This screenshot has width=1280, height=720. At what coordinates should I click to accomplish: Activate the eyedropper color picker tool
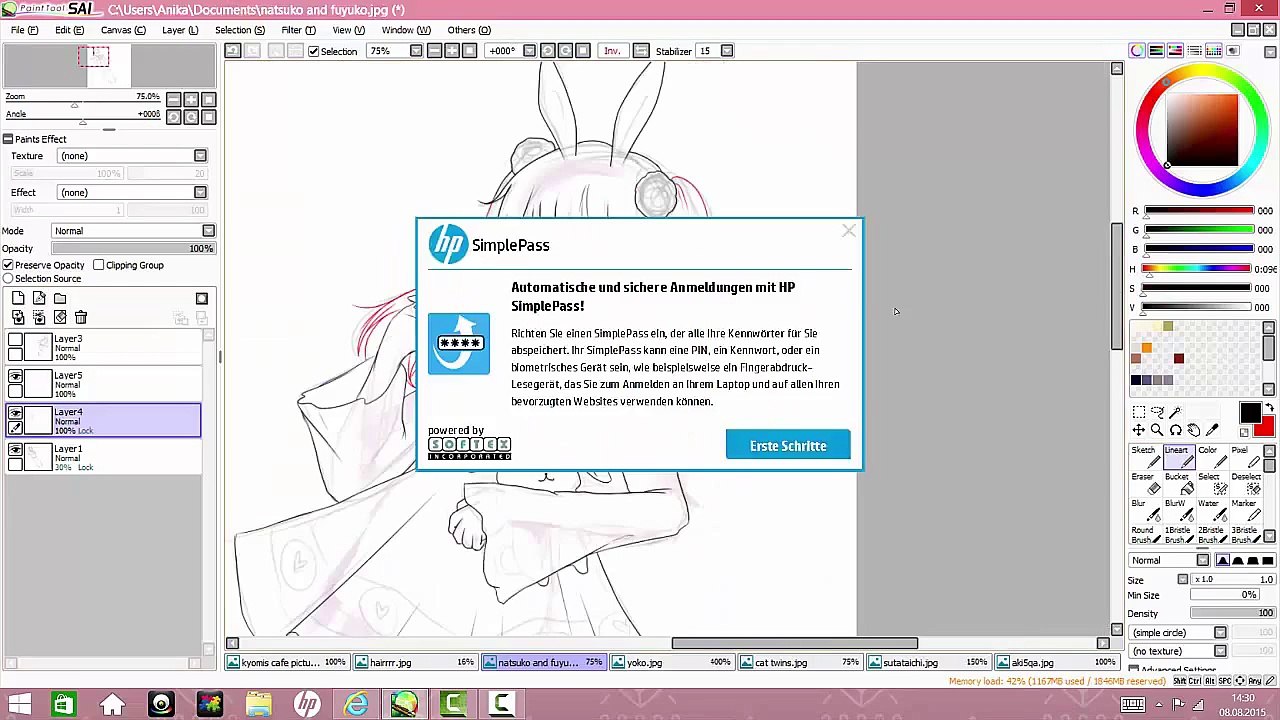coord(1213,430)
